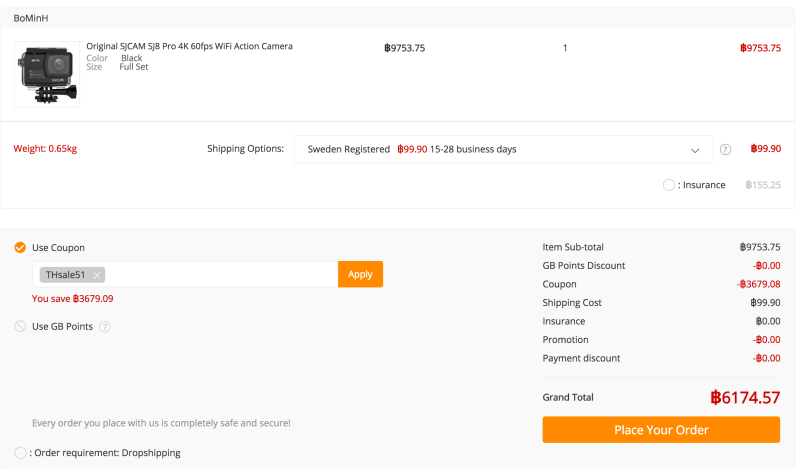Open the SJCAM SJ8 Pro camera thumbnail
The image size is (800, 469).
click(x=47, y=75)
